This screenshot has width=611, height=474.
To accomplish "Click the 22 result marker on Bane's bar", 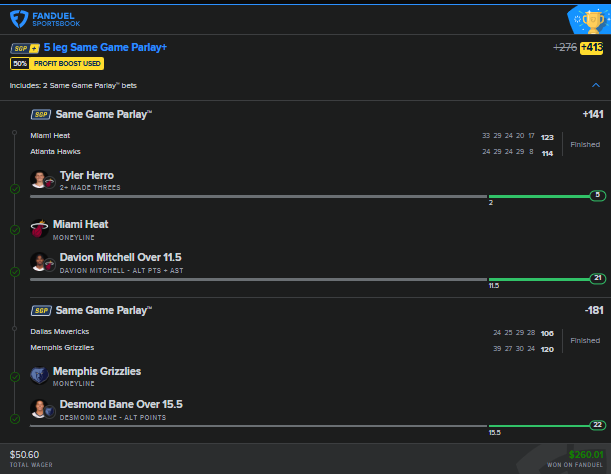I will 598,425.
